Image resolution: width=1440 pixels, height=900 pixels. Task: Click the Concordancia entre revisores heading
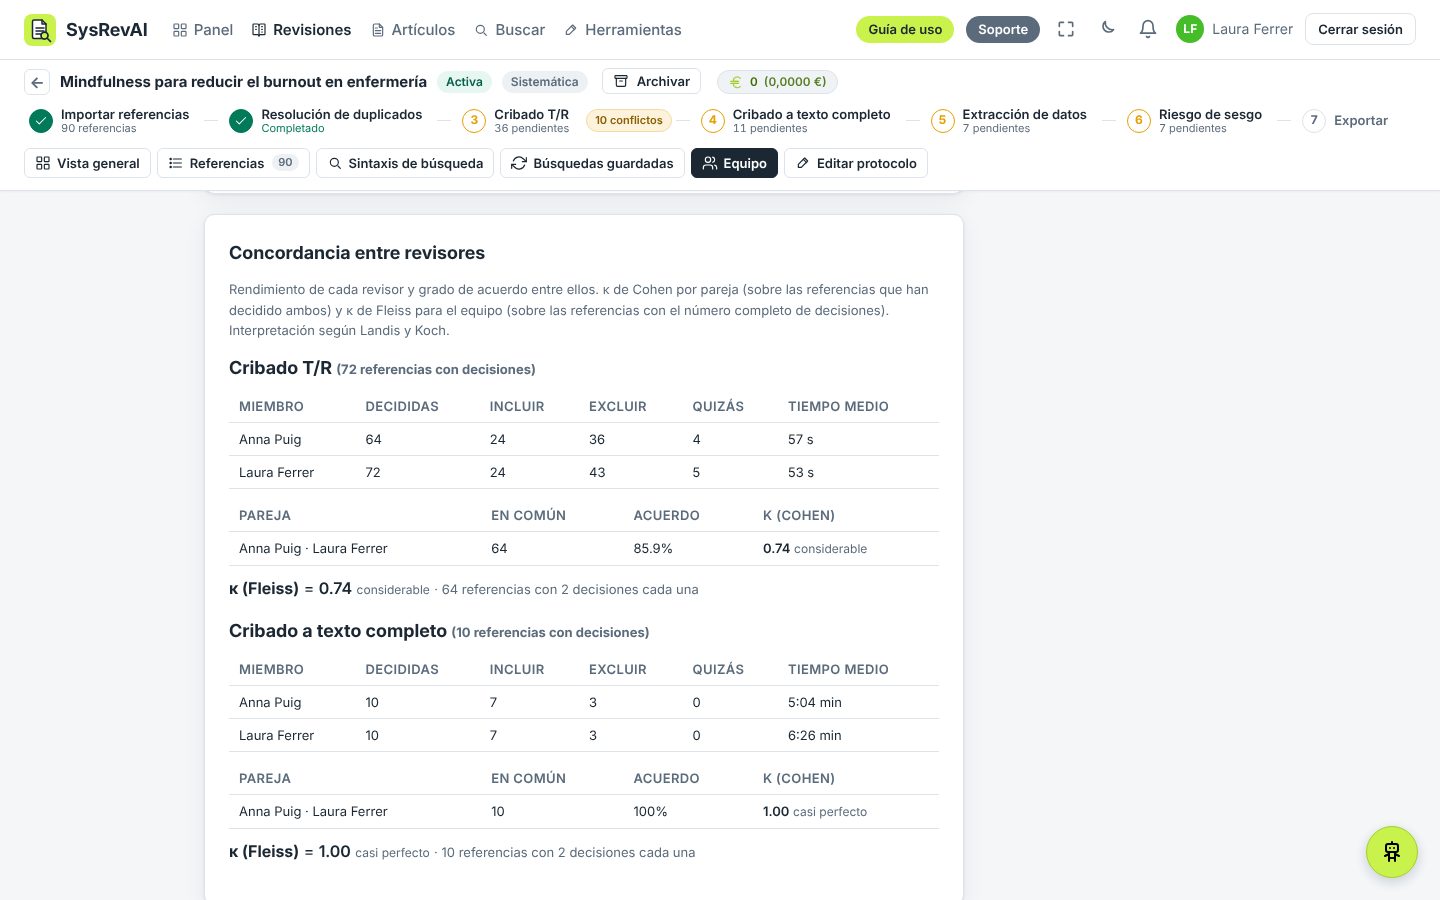pyautogui.click(x=357, y=253)
